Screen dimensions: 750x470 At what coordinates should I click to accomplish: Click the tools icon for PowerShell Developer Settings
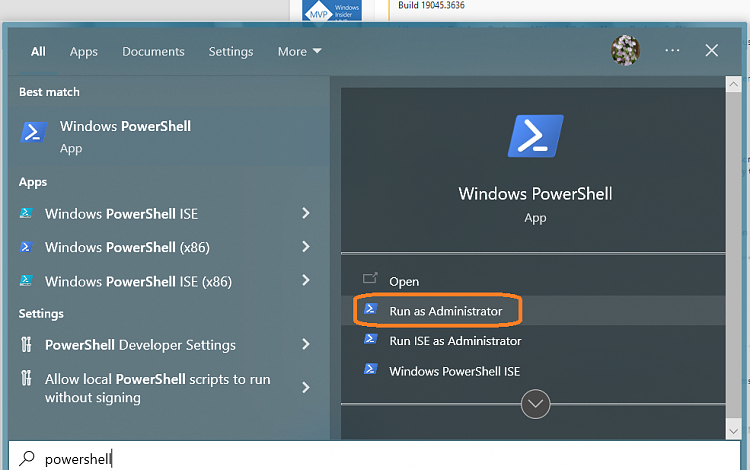point(26,344)
